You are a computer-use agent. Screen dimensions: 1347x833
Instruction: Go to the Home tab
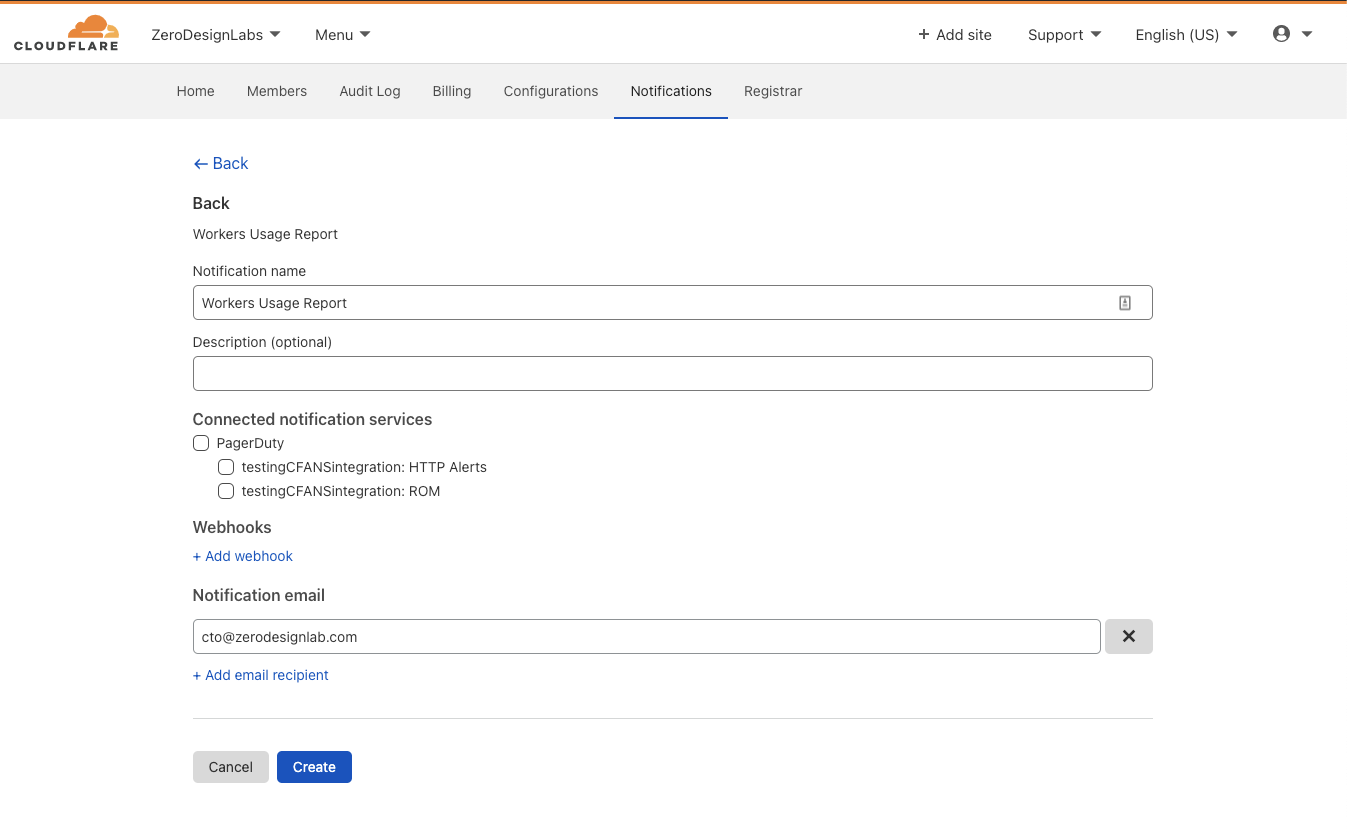(196, 91)
